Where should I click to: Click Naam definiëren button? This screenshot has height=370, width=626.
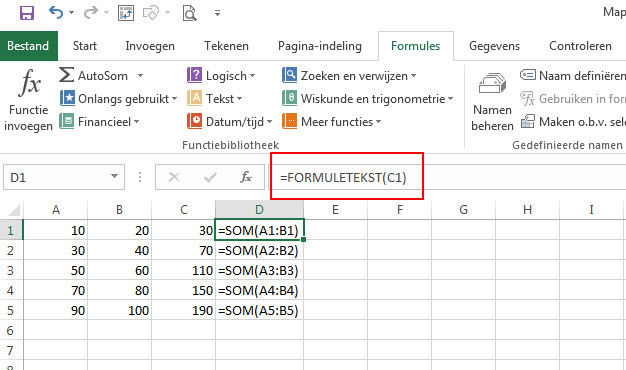click(573, 75)
